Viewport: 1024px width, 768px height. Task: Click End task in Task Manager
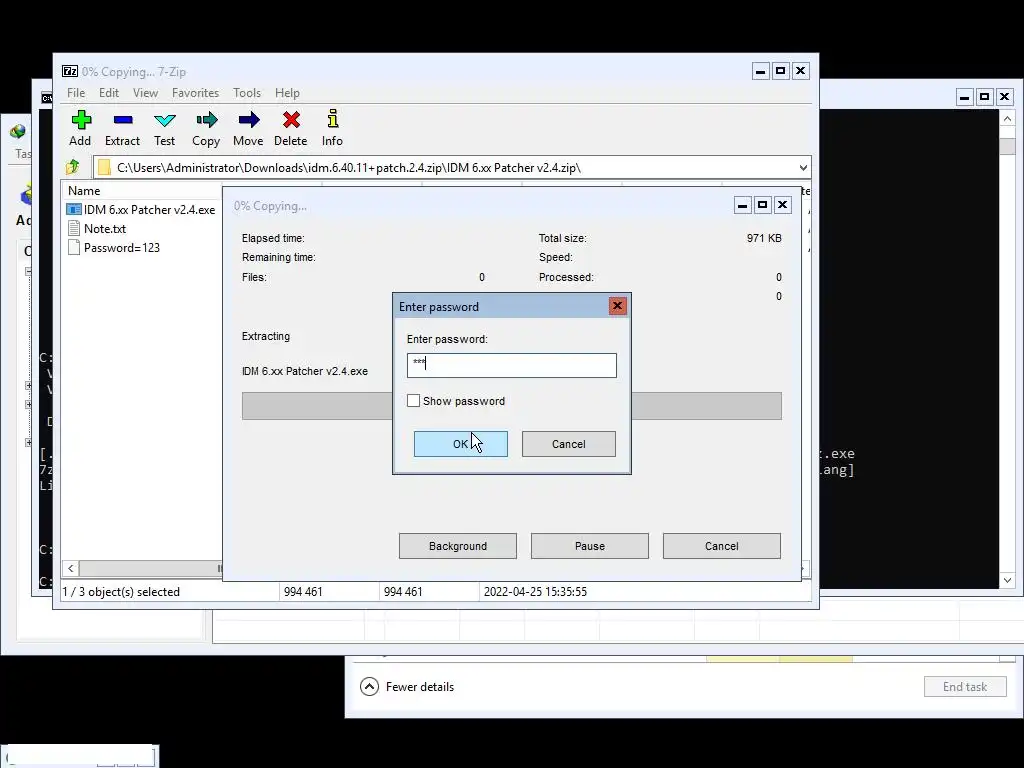point(965,686)
